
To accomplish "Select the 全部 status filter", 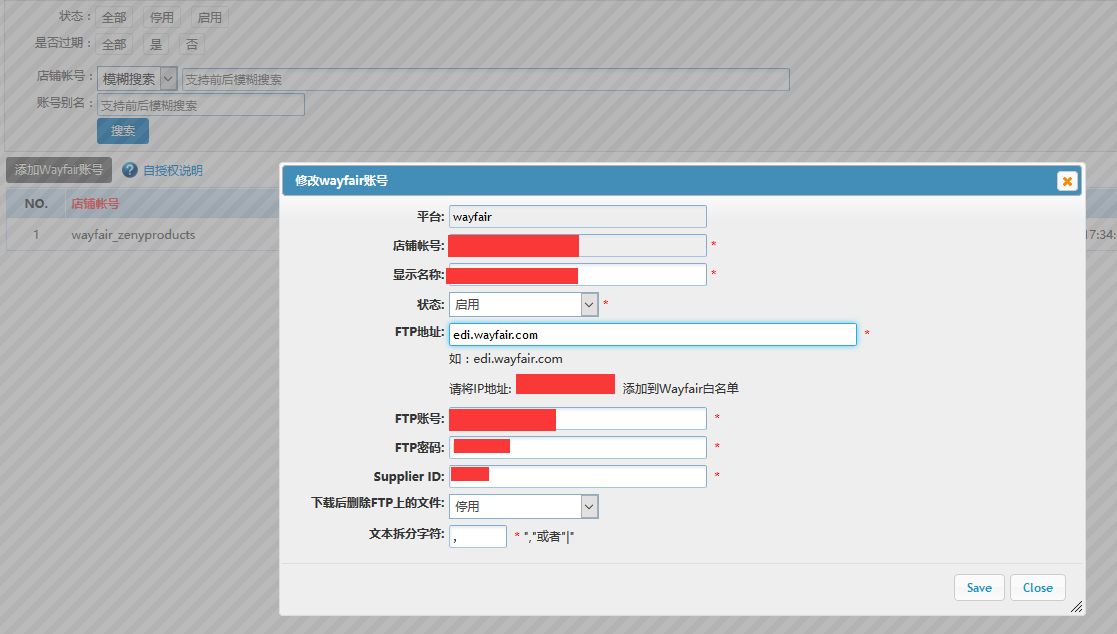I will click(113, 18).
